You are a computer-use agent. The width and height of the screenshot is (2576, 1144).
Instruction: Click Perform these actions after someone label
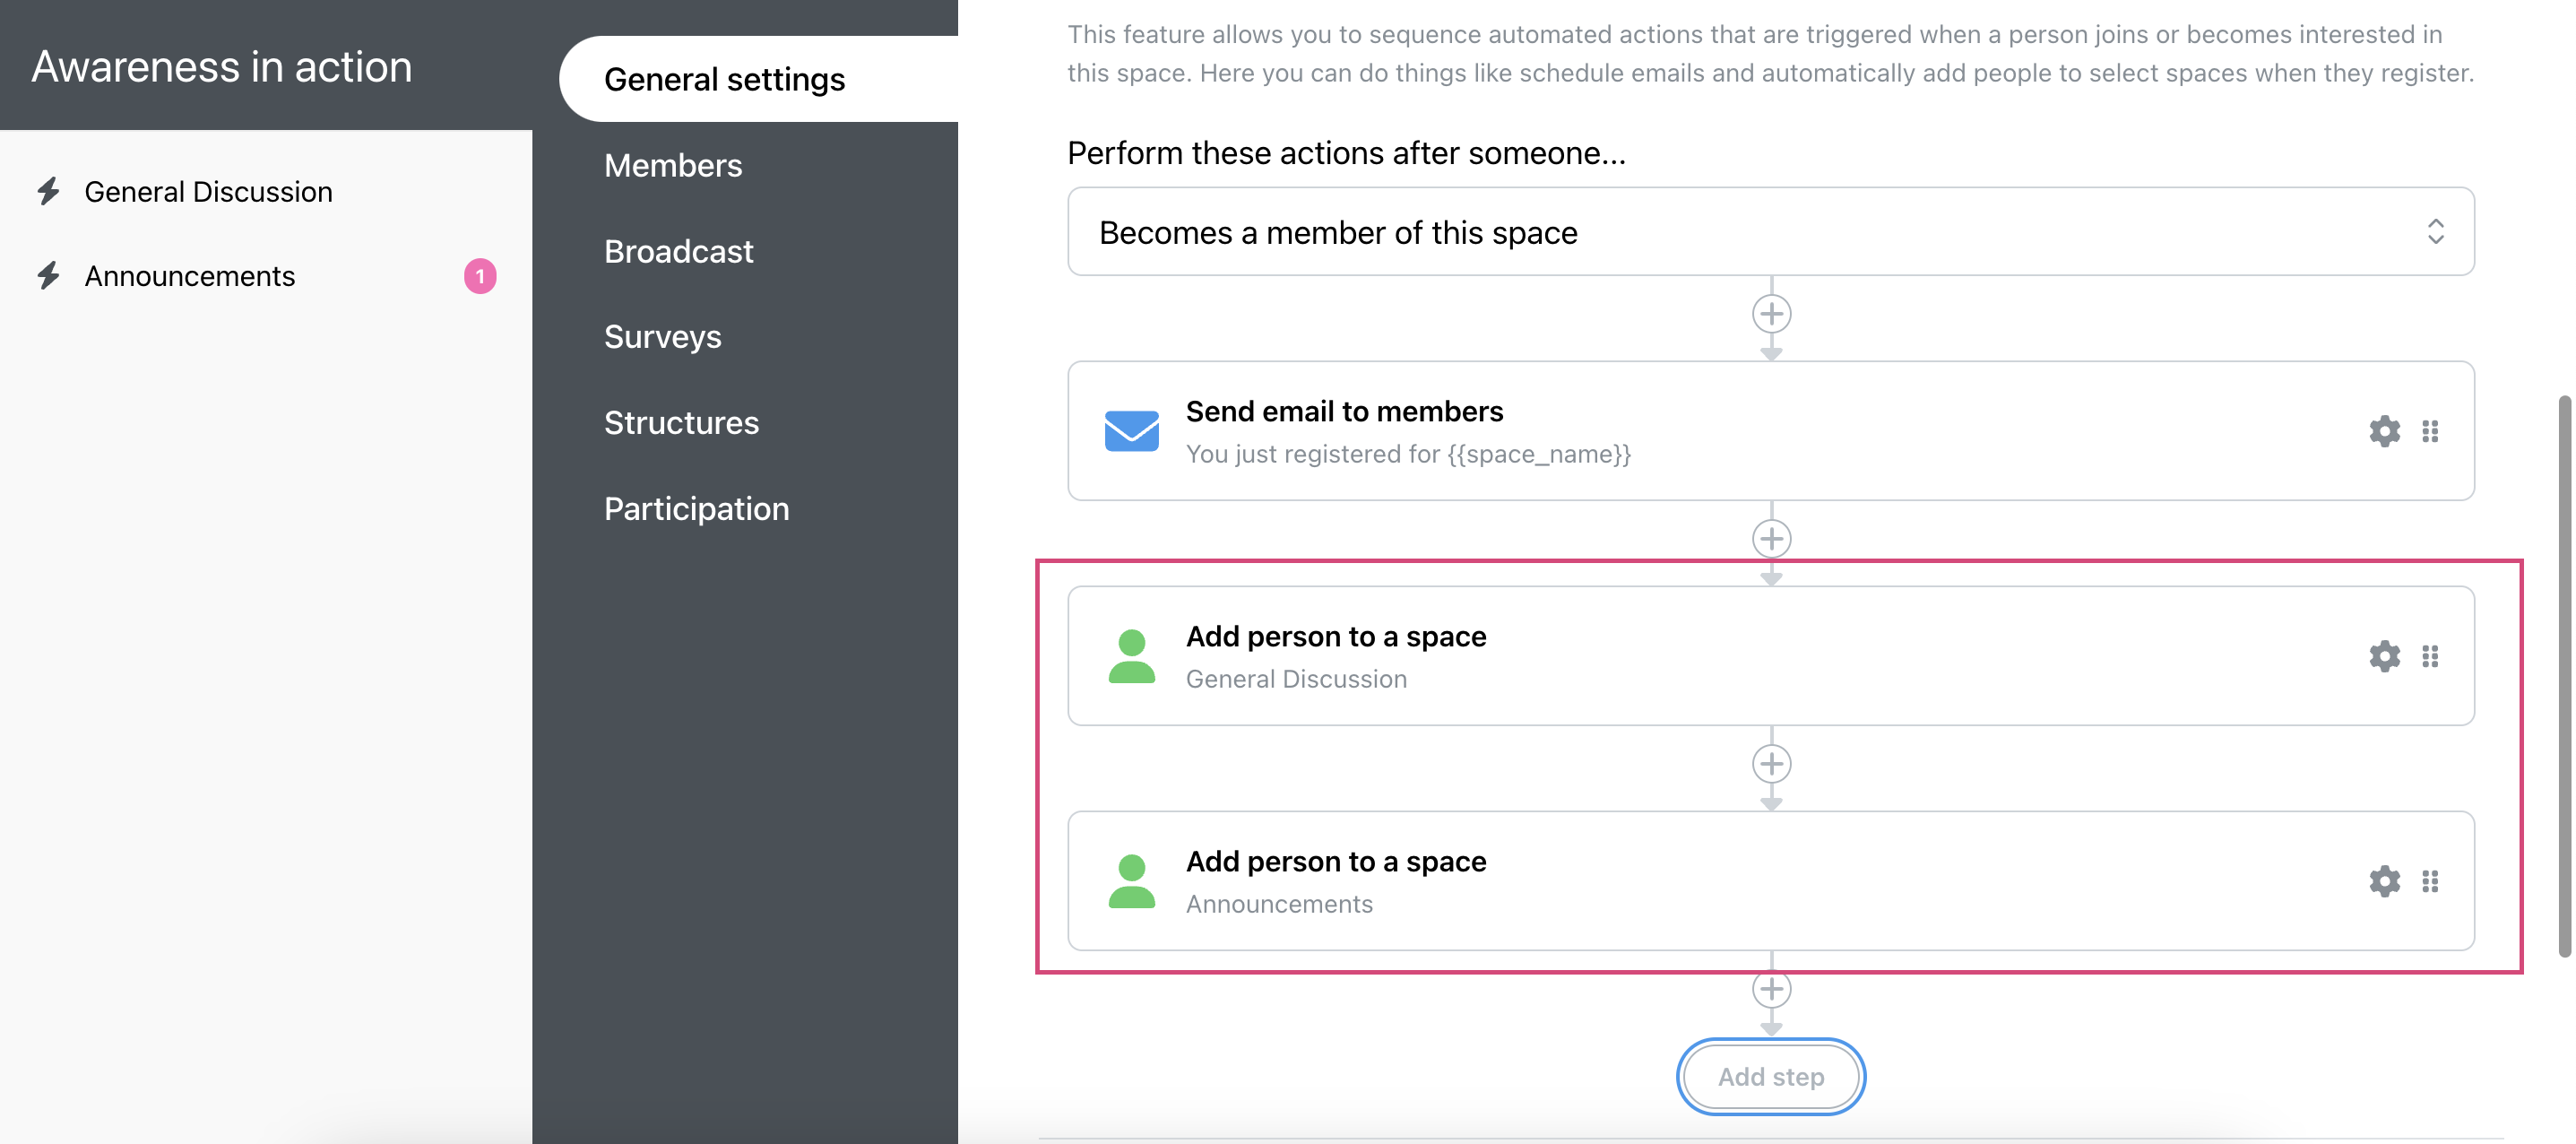[x=1346, y=153]
